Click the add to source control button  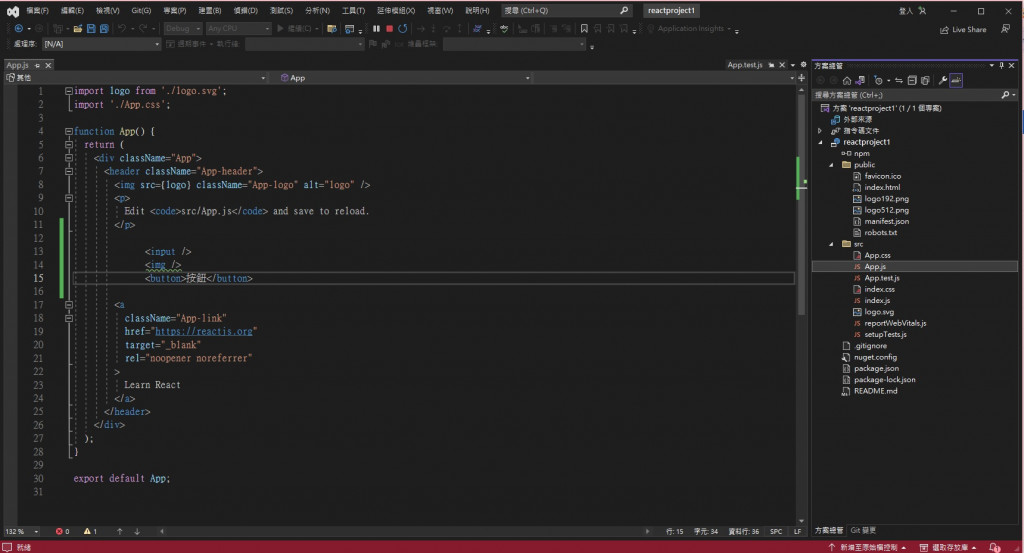tap(867, 547)
